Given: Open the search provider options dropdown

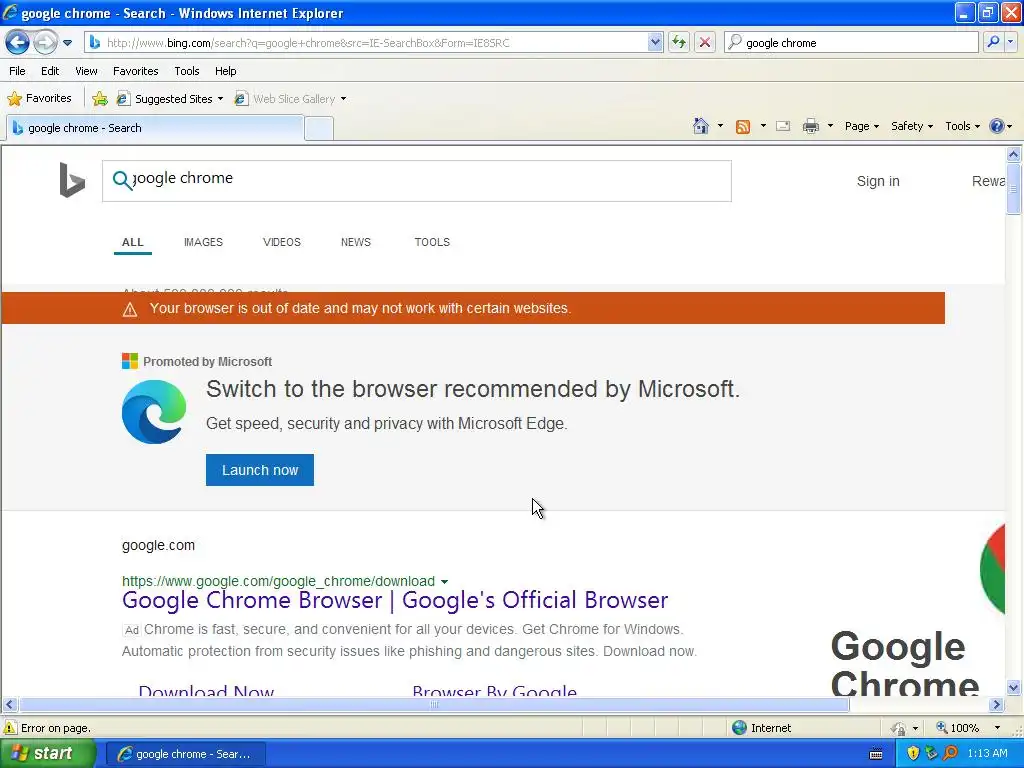Looking at the screenshot, I should tap(1010, 43).
